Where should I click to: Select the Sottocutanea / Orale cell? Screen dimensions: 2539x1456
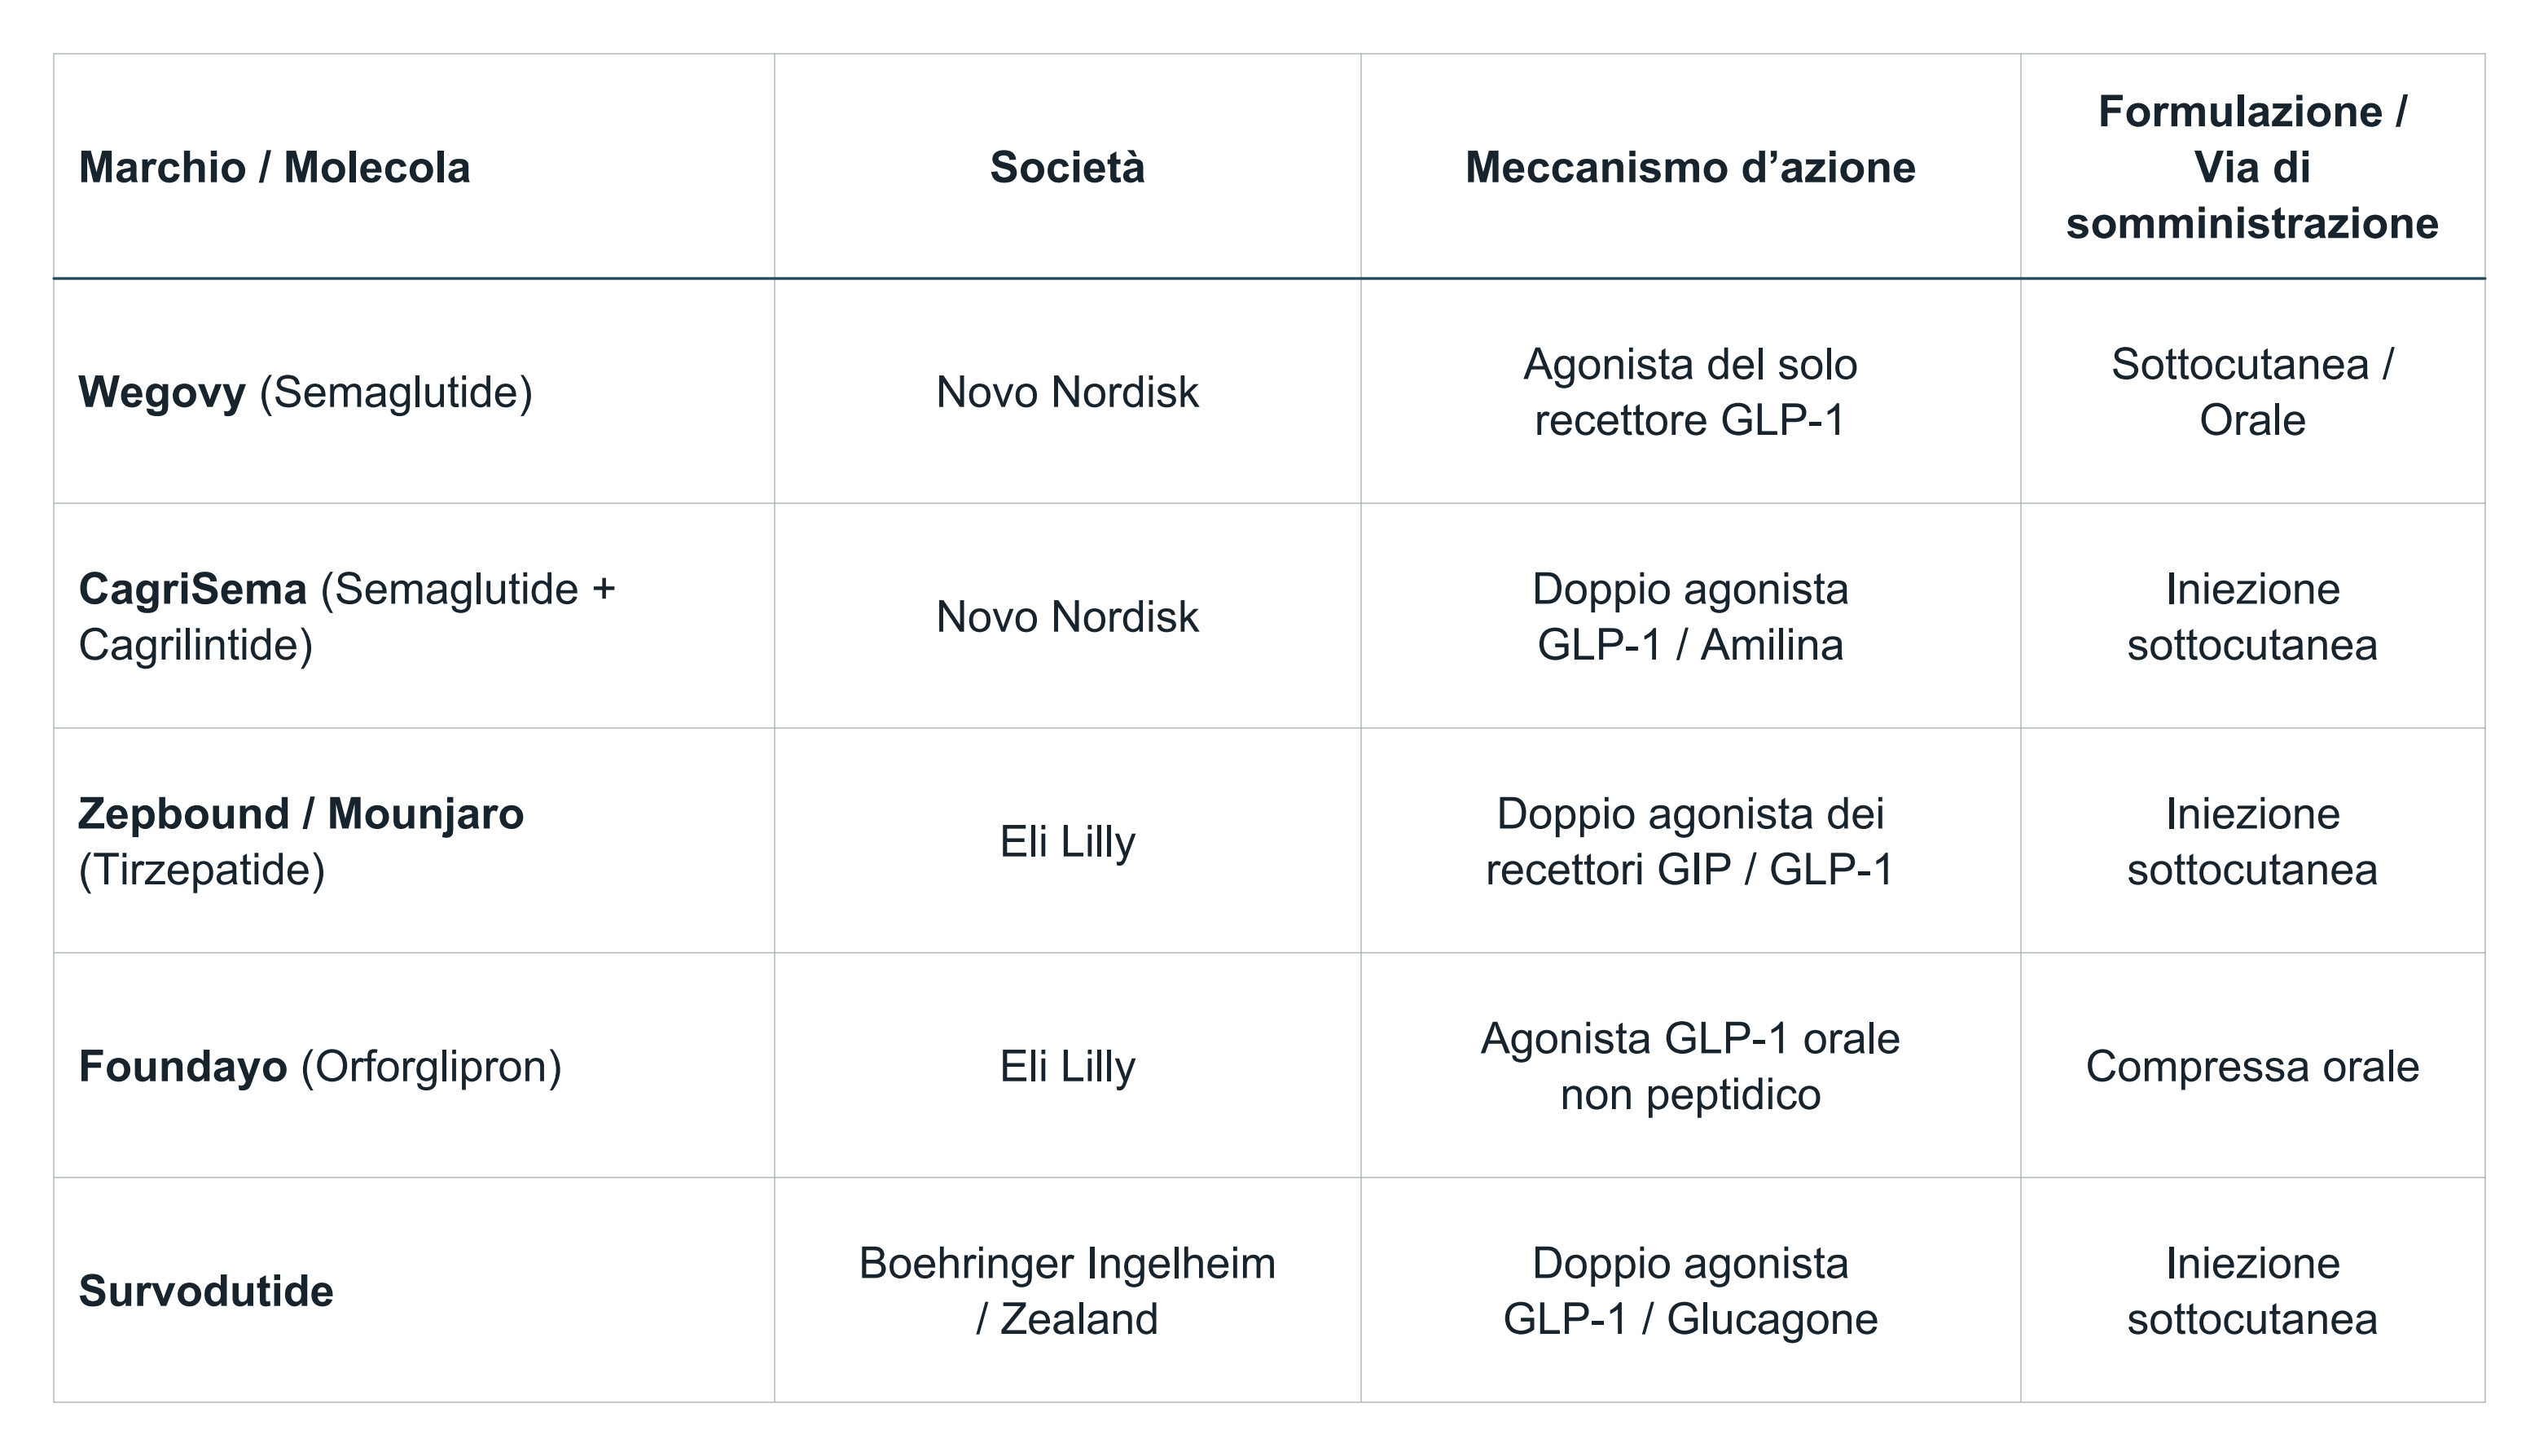coord(2252,392)
